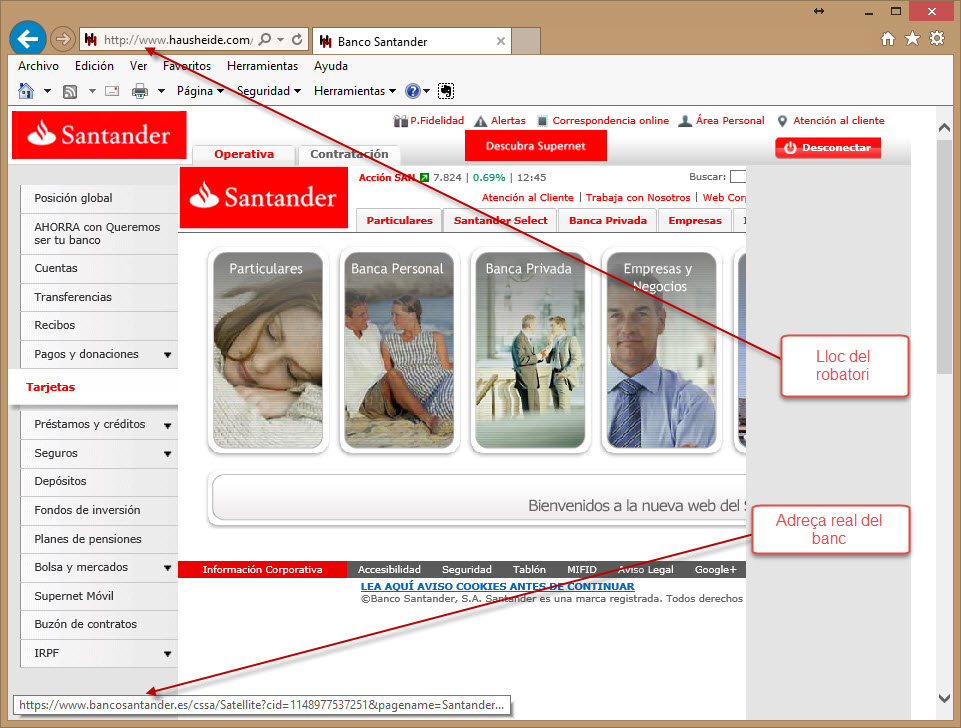Click the Atención al cliente location pin icon
The height and width of the screenshot is (728, 961).
782,121
